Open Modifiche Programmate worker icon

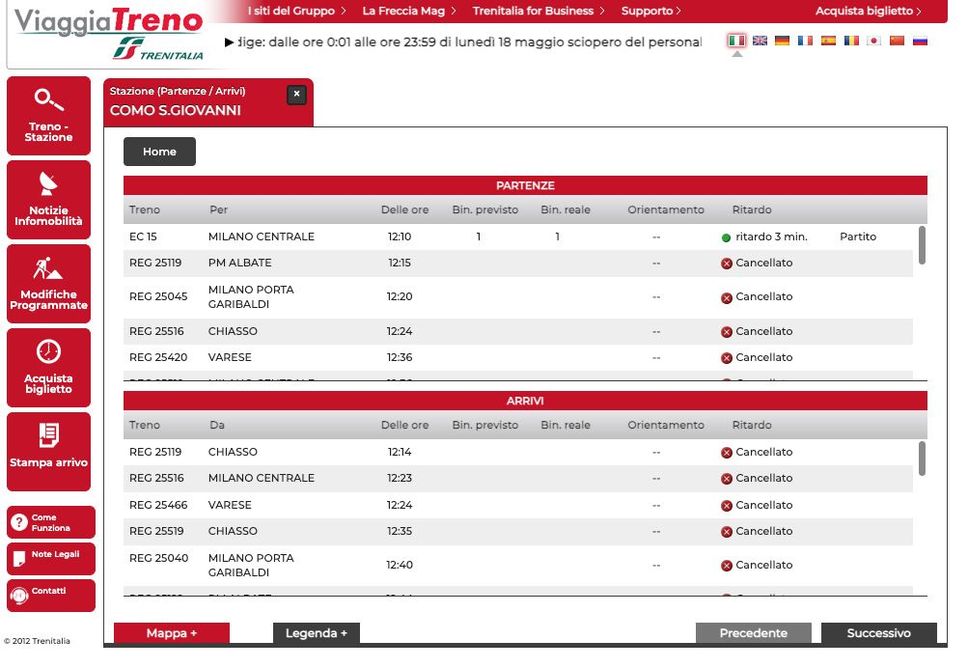pyautogui.click(x=48, y=268)
